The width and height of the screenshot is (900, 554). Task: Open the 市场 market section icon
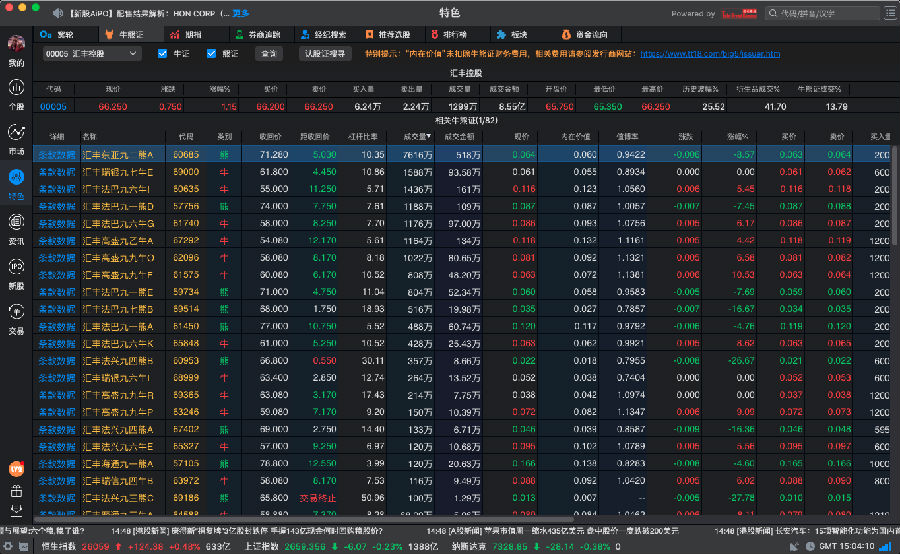[x=16, y=133]
